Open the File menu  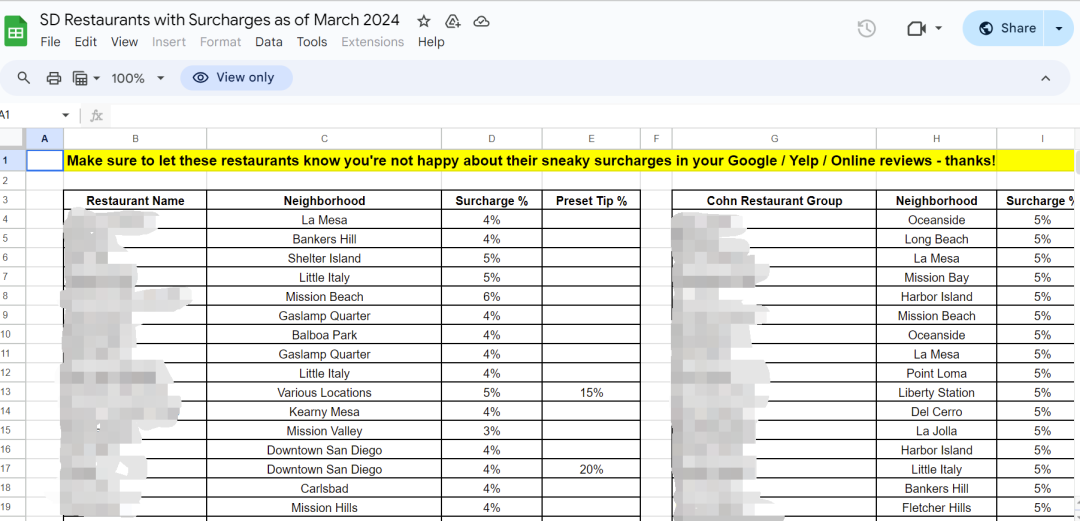[x=50, y=42]
